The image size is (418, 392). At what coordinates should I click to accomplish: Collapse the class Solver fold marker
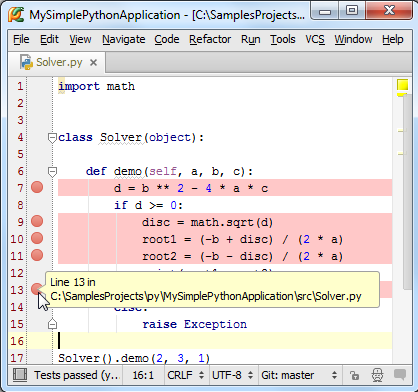pos(52,138)
